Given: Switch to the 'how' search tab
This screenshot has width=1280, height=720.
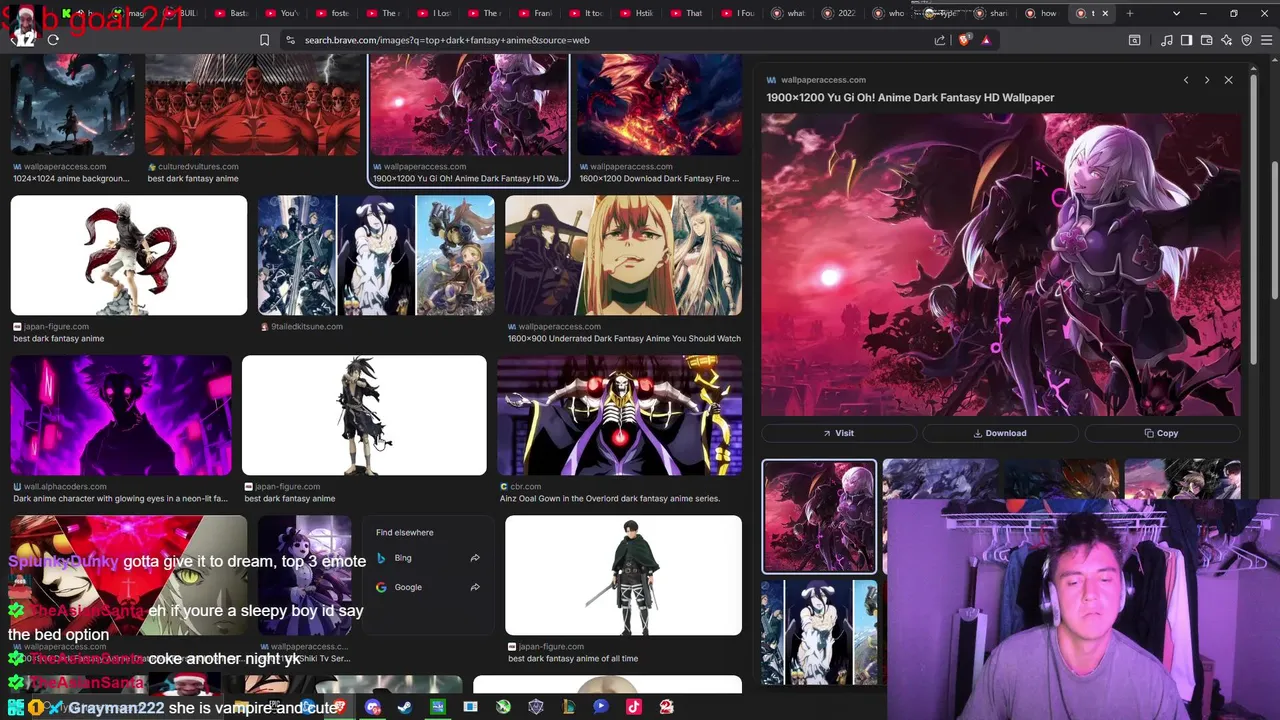Looking at the screenshot, I should tap(1042, 13).
